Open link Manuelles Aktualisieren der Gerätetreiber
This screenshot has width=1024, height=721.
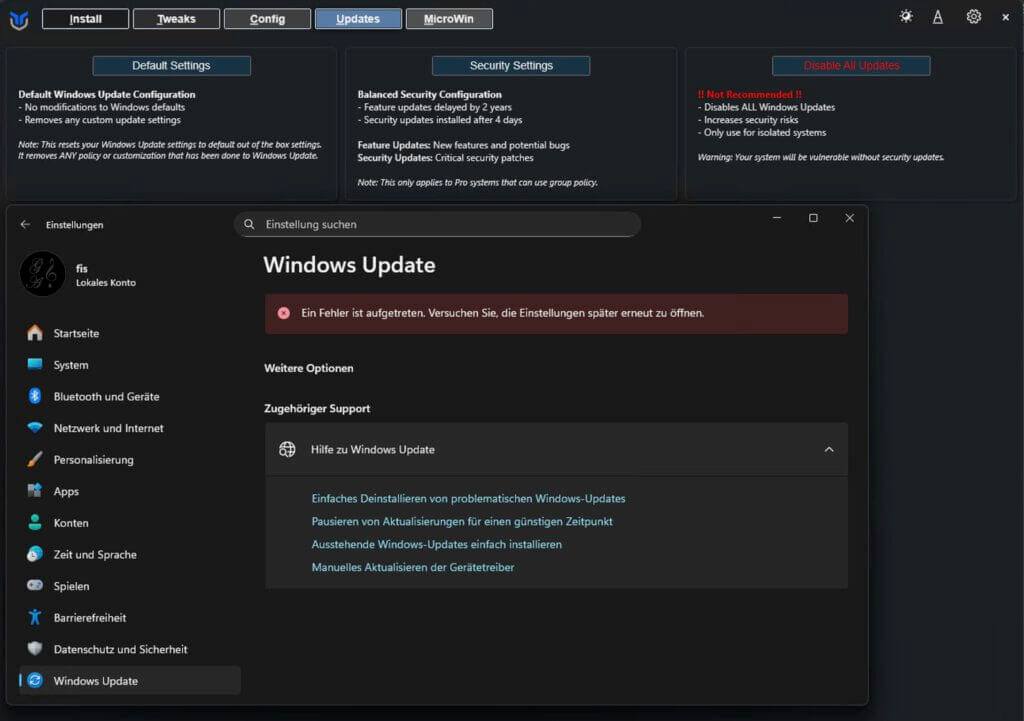413,567
